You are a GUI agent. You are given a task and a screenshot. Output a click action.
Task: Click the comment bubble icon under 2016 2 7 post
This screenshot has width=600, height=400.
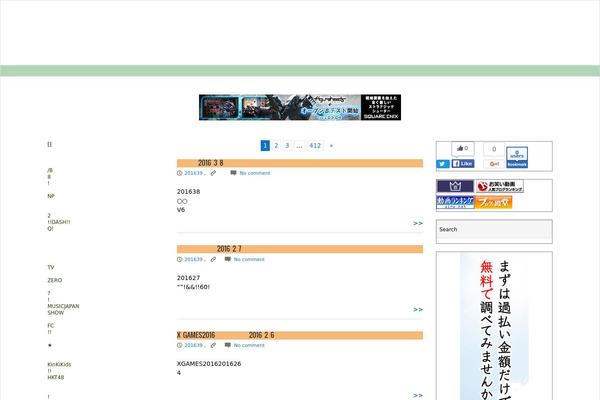pyautogui.click(x=228, y=259)
